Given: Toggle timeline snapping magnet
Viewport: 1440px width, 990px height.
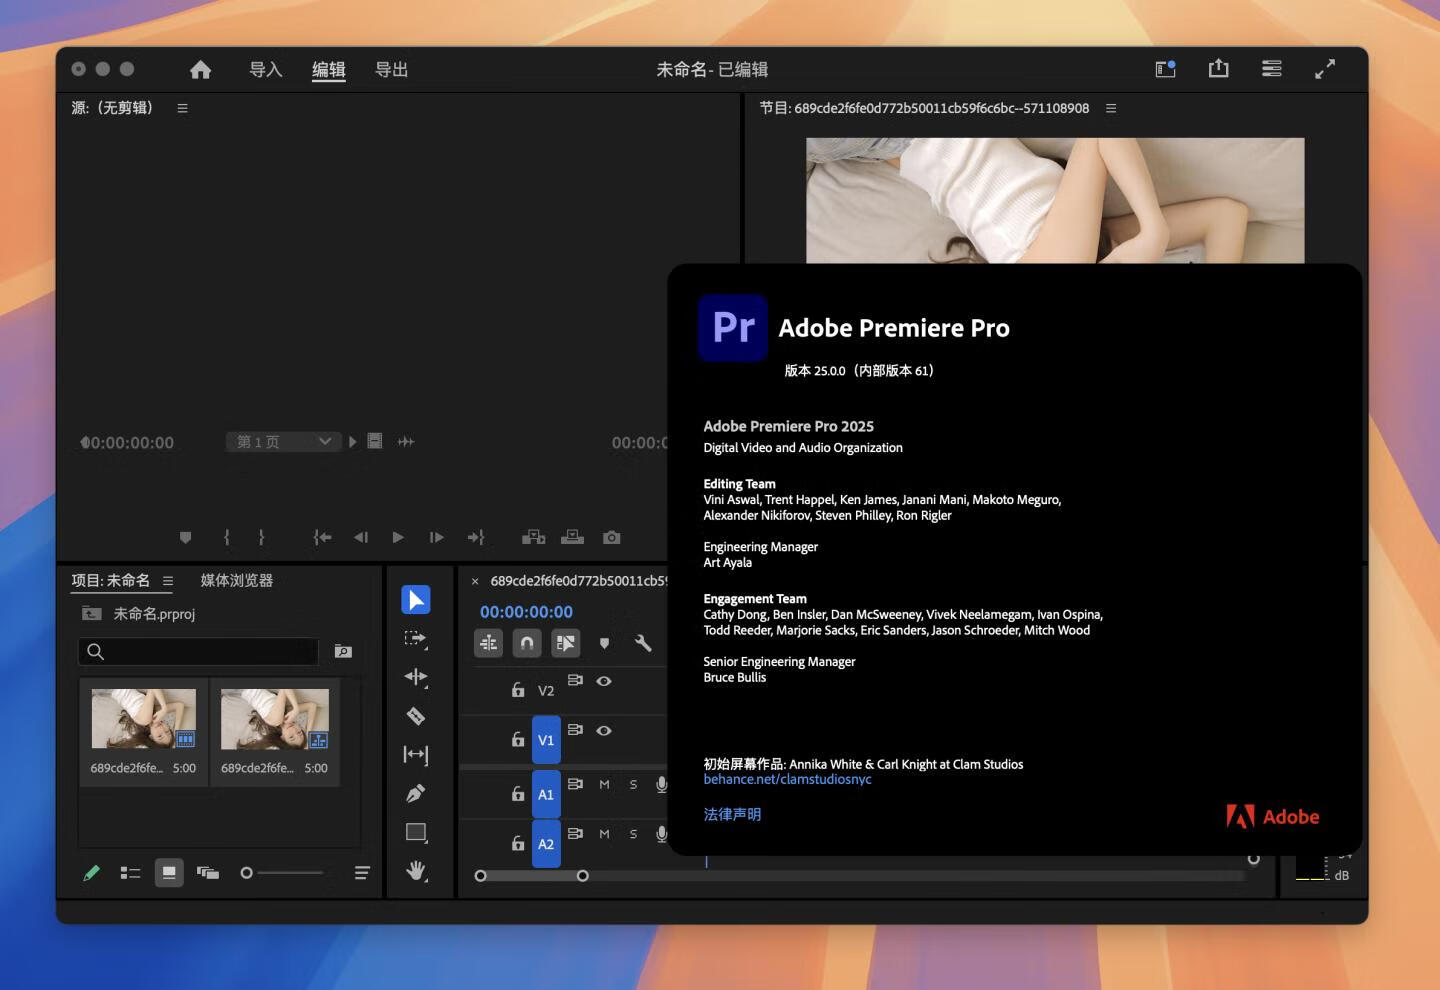Looking at the screenshot, I should [x=527, y=643].
